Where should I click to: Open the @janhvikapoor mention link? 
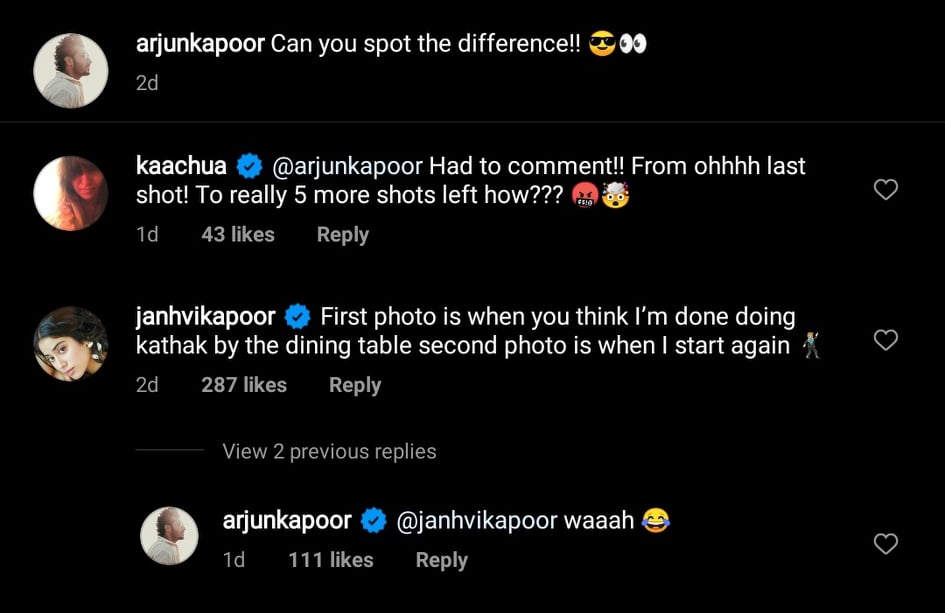(x=476, y=521)
